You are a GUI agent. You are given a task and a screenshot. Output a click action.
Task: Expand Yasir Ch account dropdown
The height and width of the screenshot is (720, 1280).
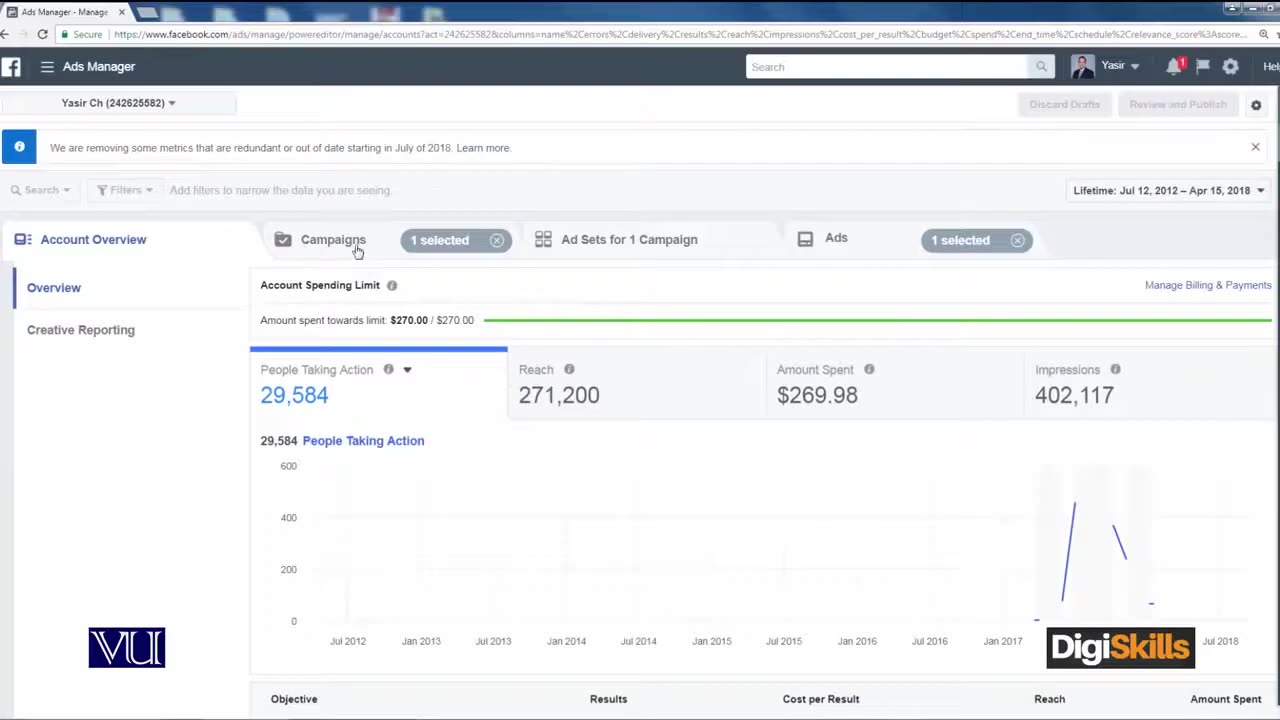point(118,103)
